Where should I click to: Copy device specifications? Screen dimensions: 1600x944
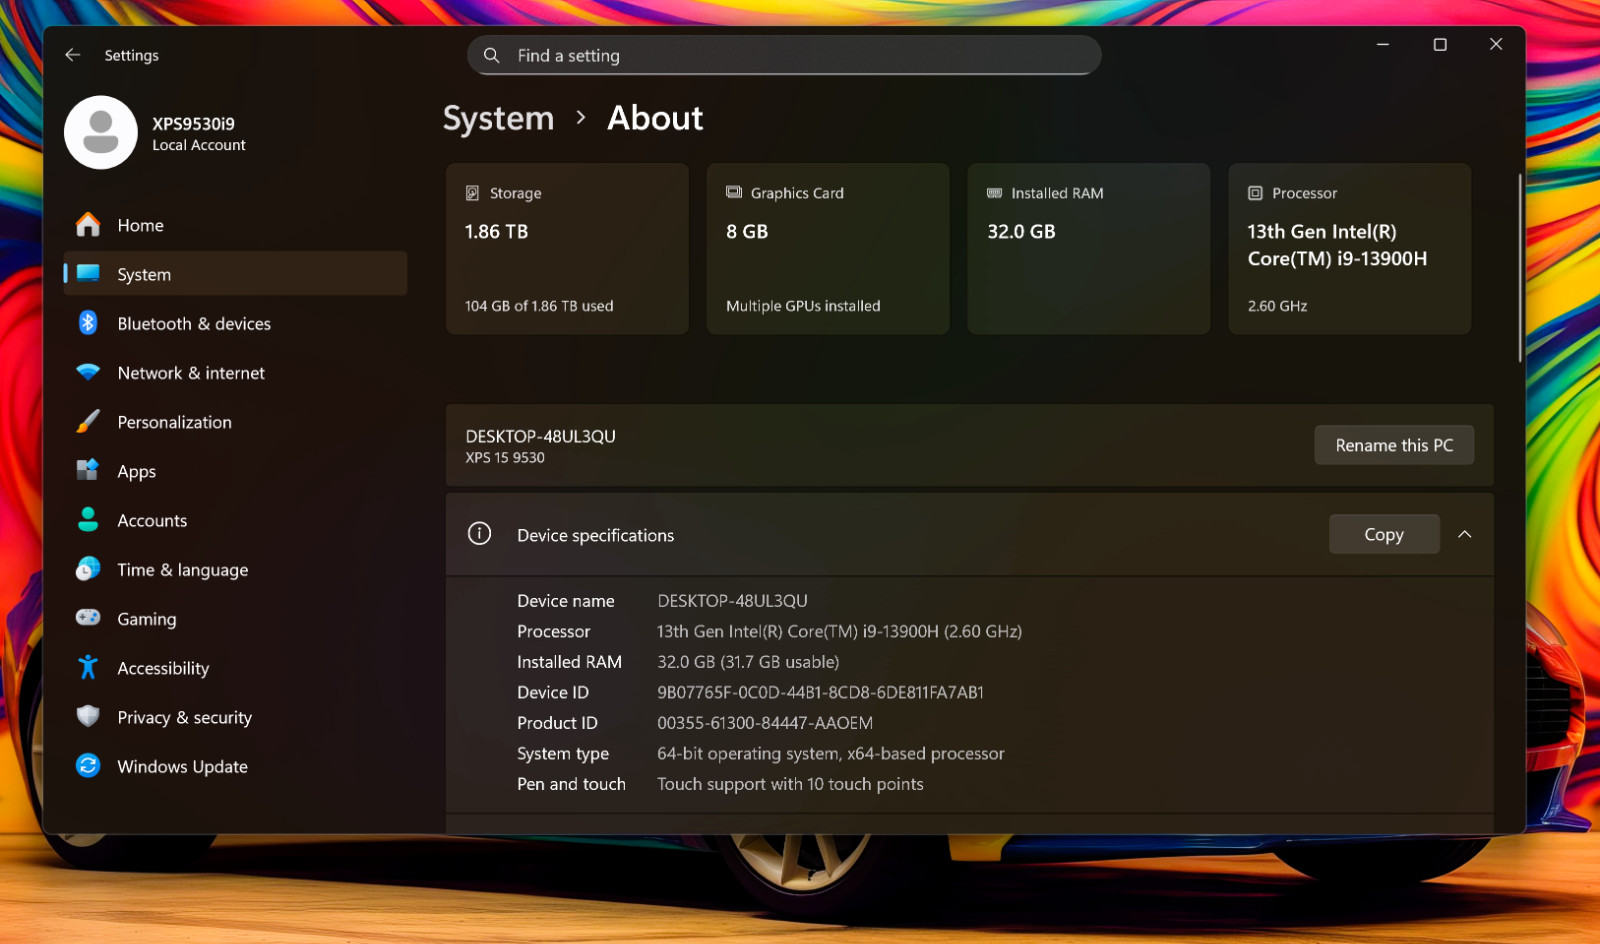[1384, 534]
